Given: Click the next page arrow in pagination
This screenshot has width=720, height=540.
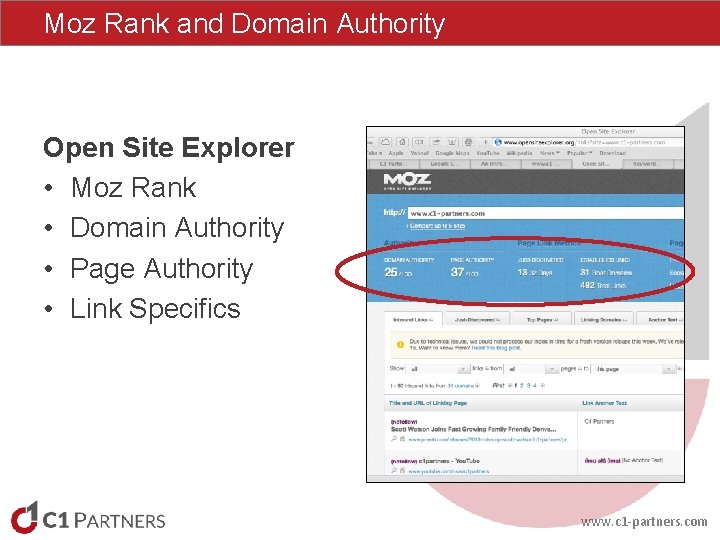Looking at the screenshot, I should 543,386.
